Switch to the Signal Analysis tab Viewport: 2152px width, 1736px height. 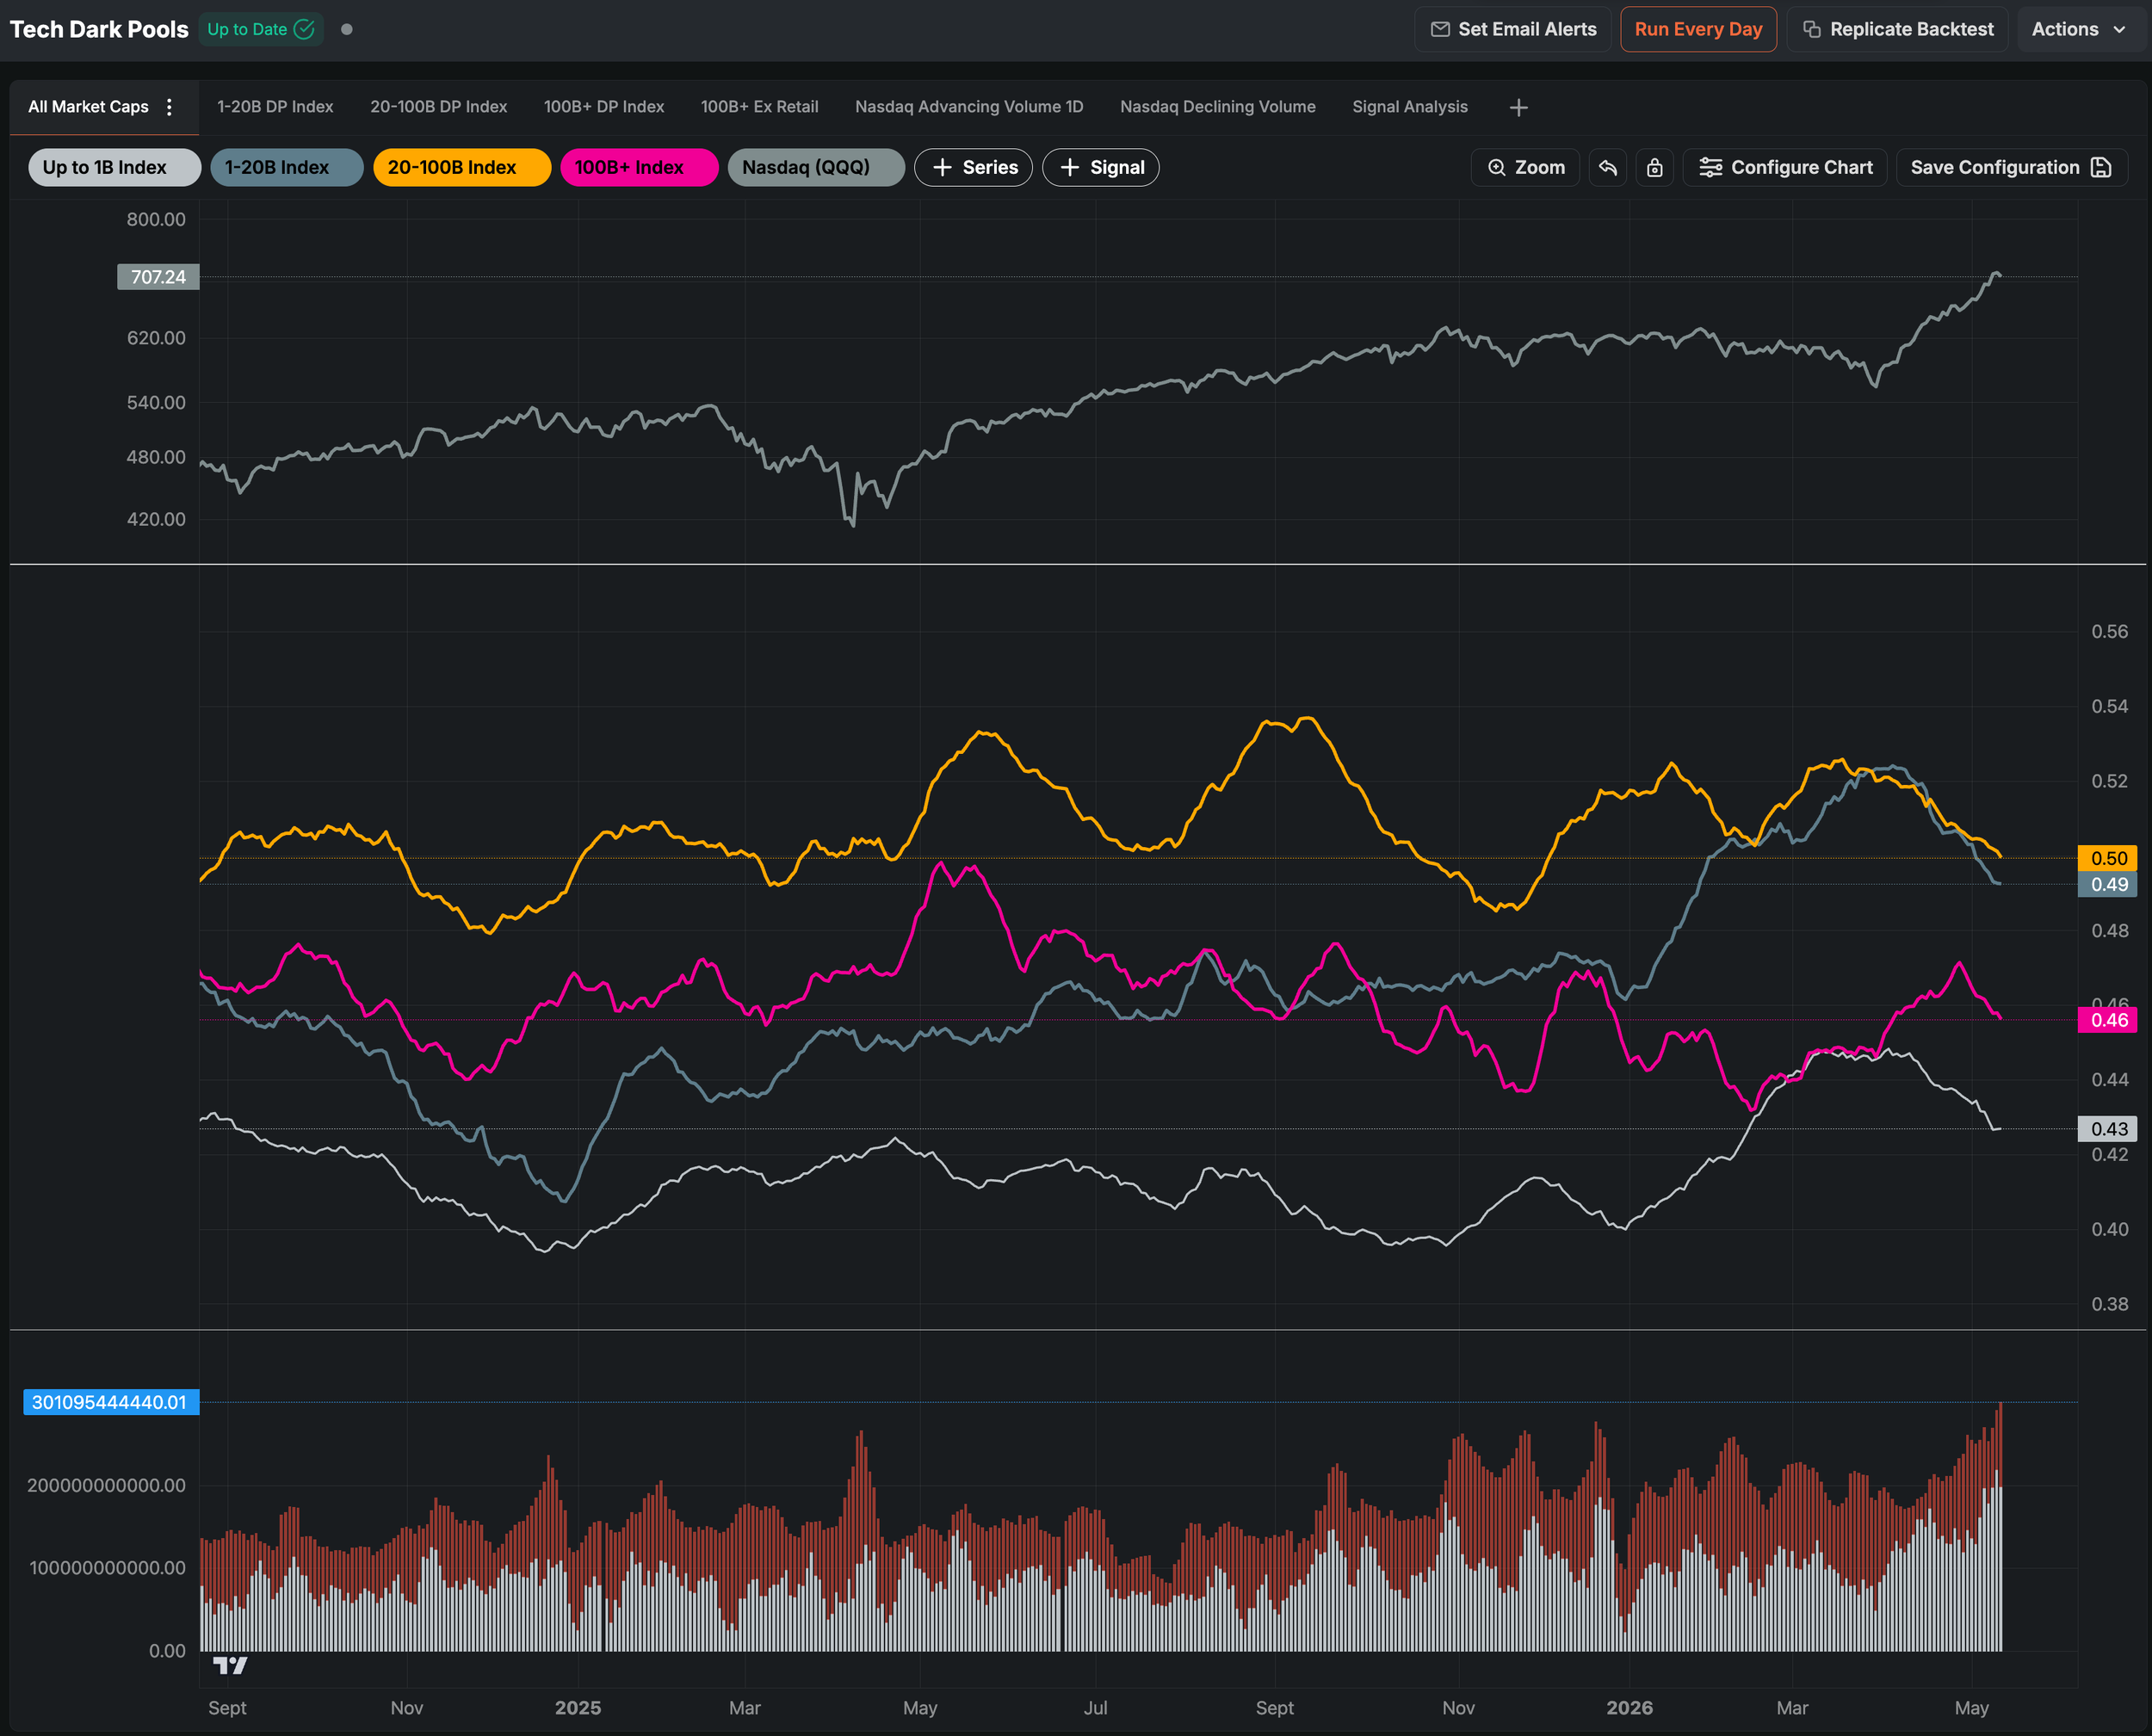pos(1409,107)
